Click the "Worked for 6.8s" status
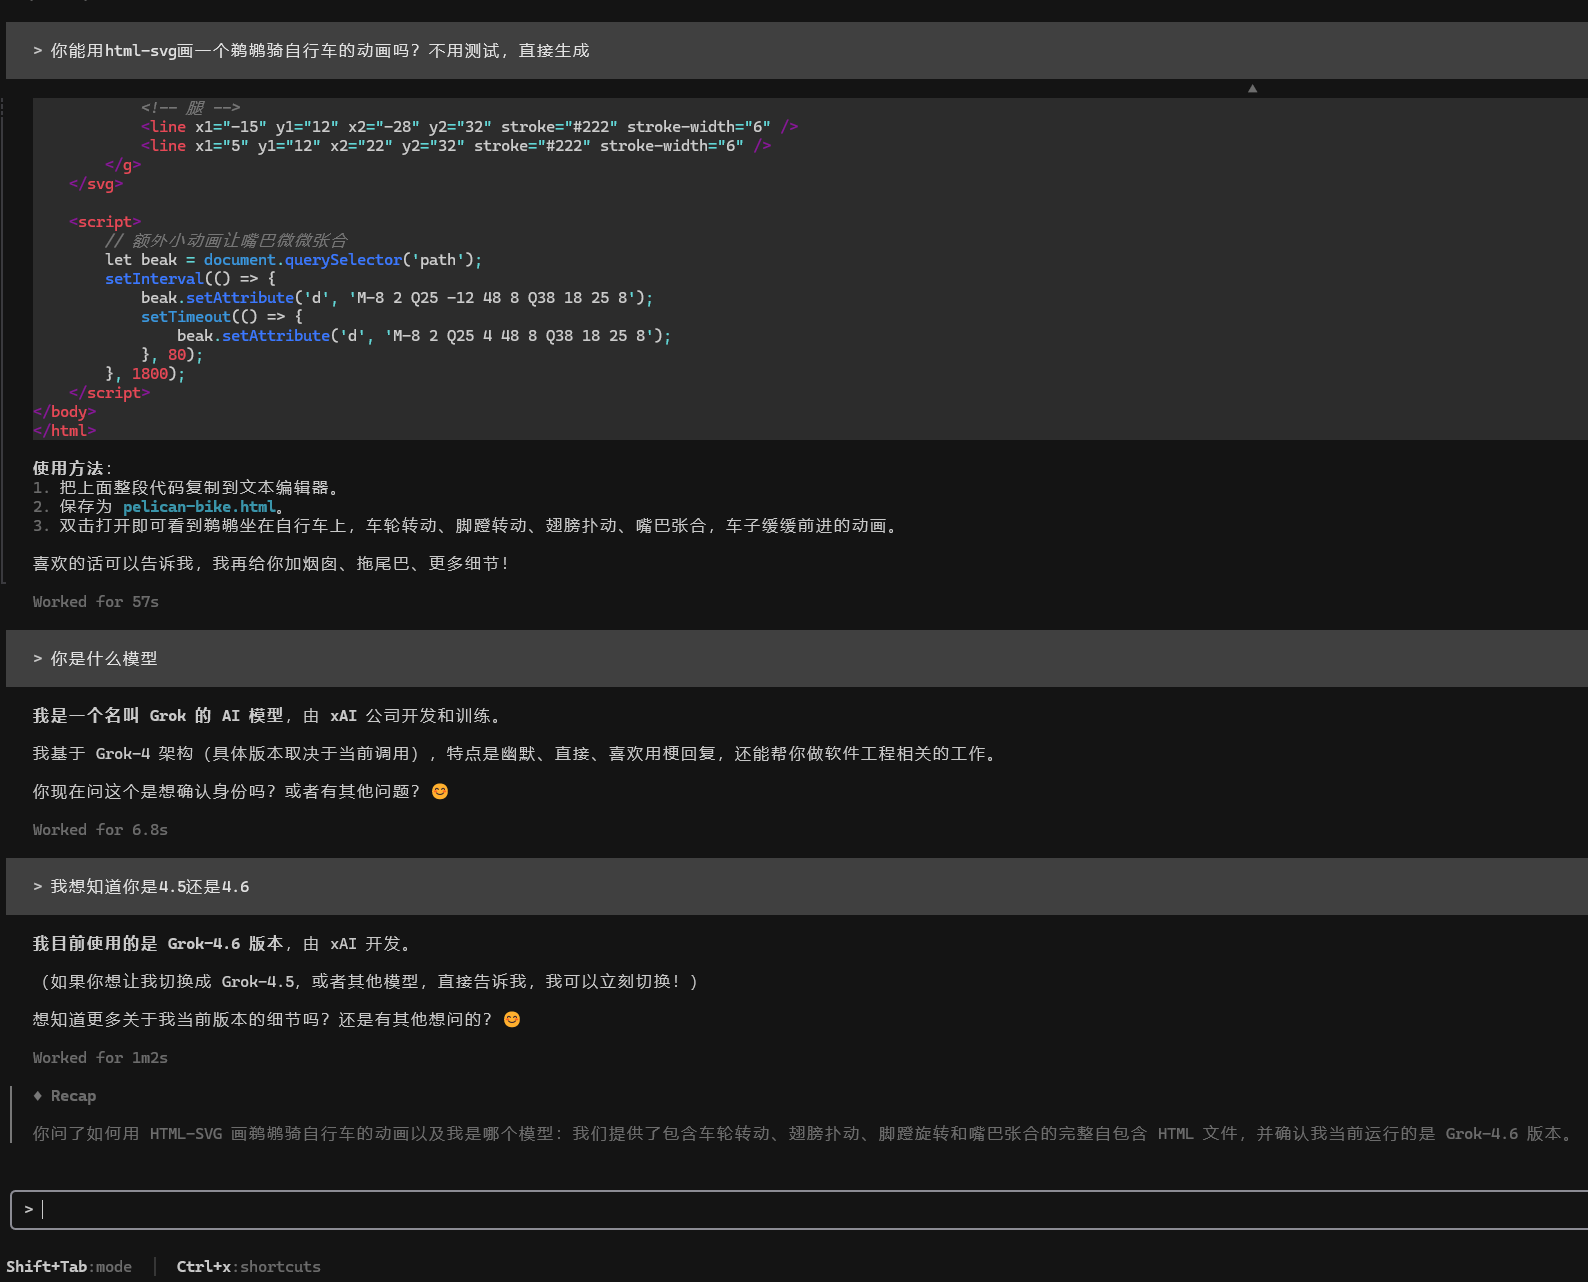The height and width of the screenshot is (1282, 1588). [100, 829]
